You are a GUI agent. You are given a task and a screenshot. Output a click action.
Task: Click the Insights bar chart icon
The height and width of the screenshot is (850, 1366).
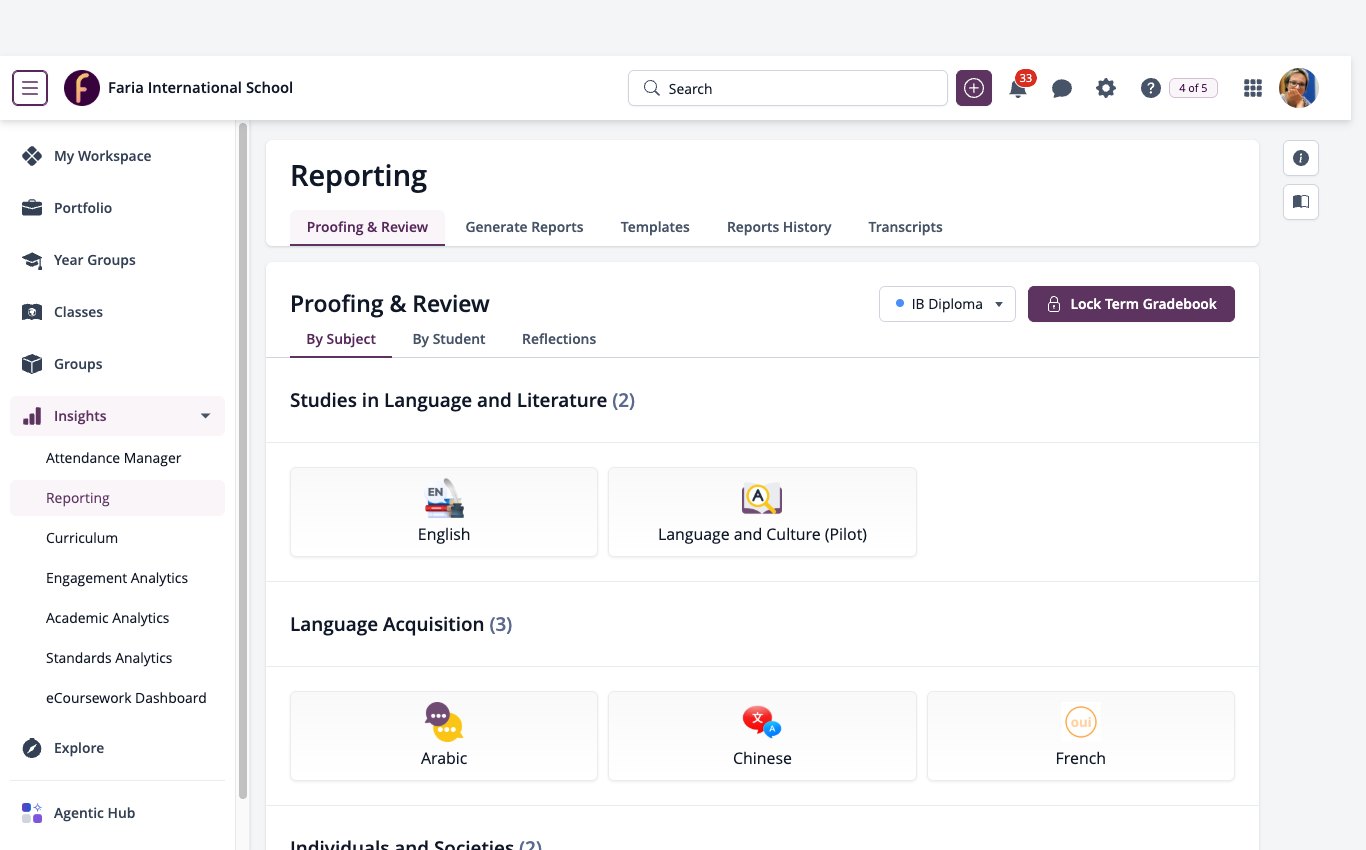coord(32,416)
